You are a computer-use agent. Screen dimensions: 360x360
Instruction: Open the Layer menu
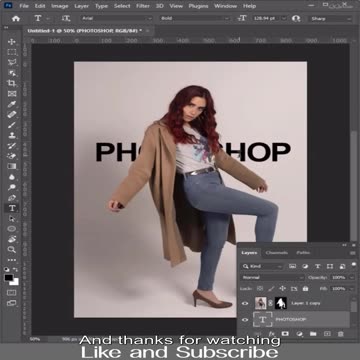tap(82, 6)
